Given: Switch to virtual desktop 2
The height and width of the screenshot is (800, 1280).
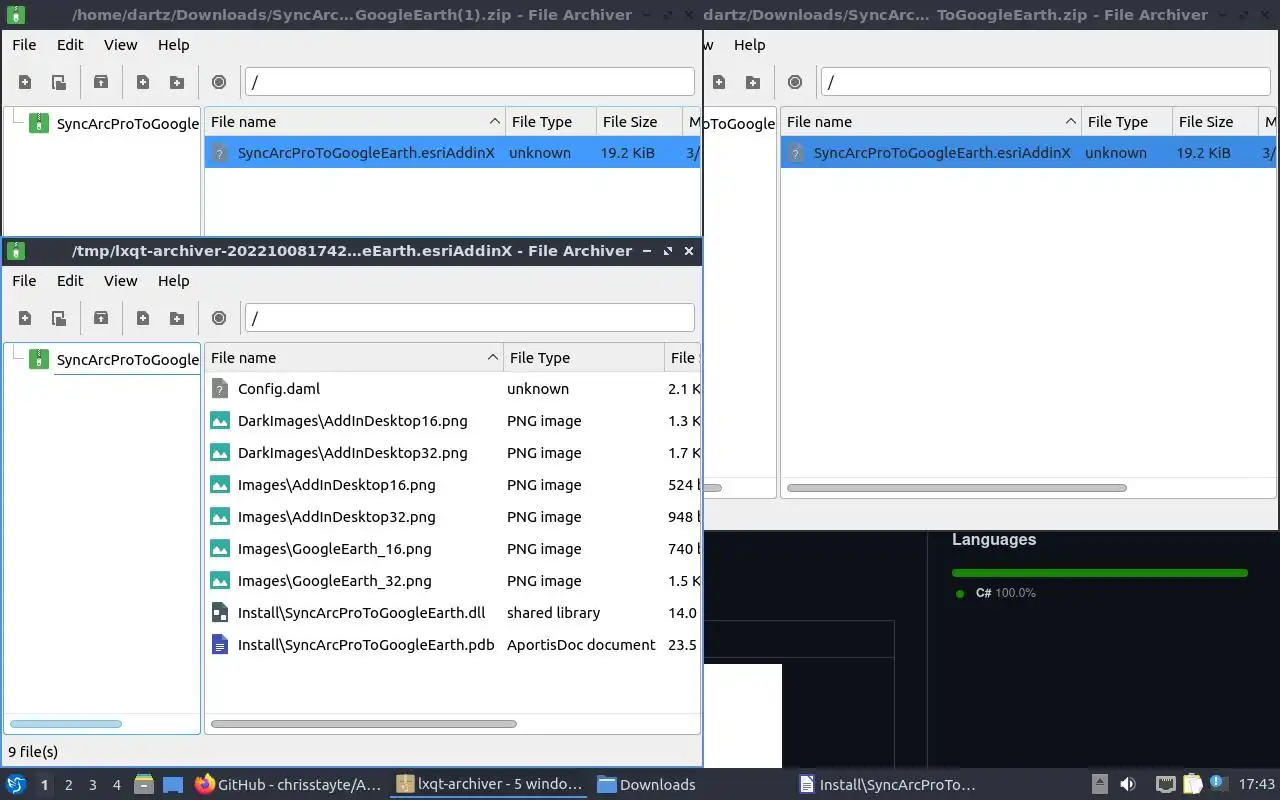Looking at the screenshot, I should coord(68,785).
